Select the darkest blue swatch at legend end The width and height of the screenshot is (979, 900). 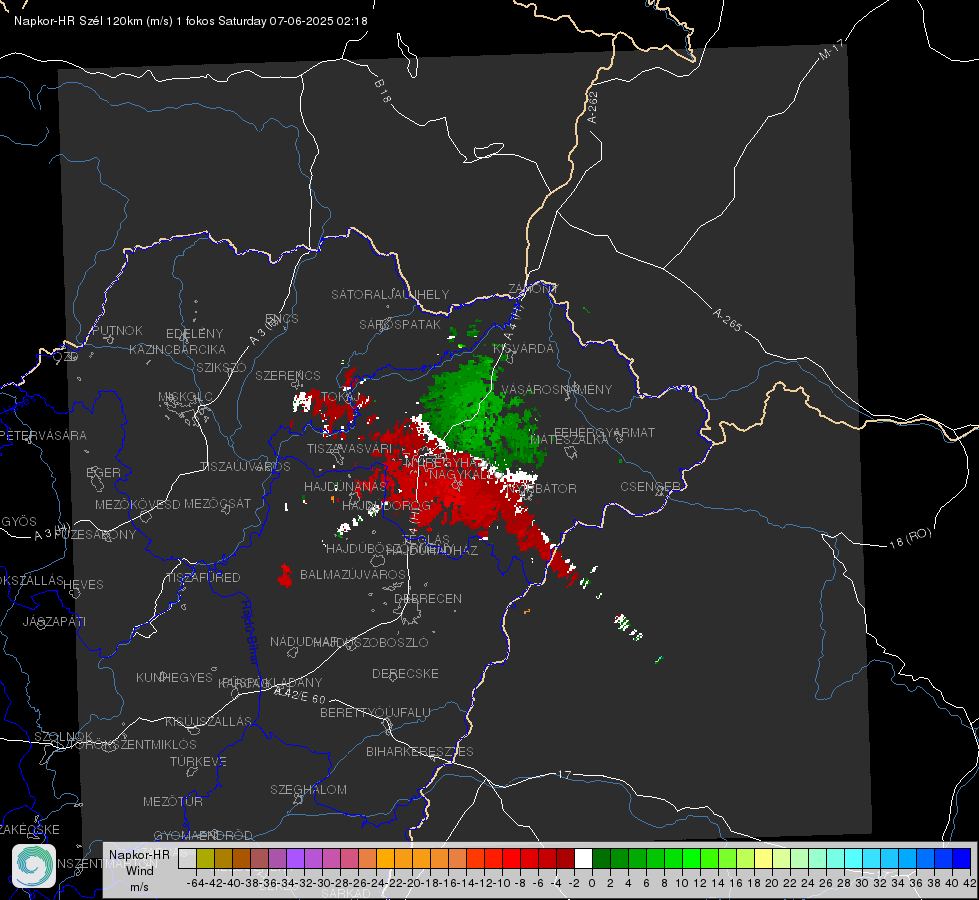[x=962, y=859]
